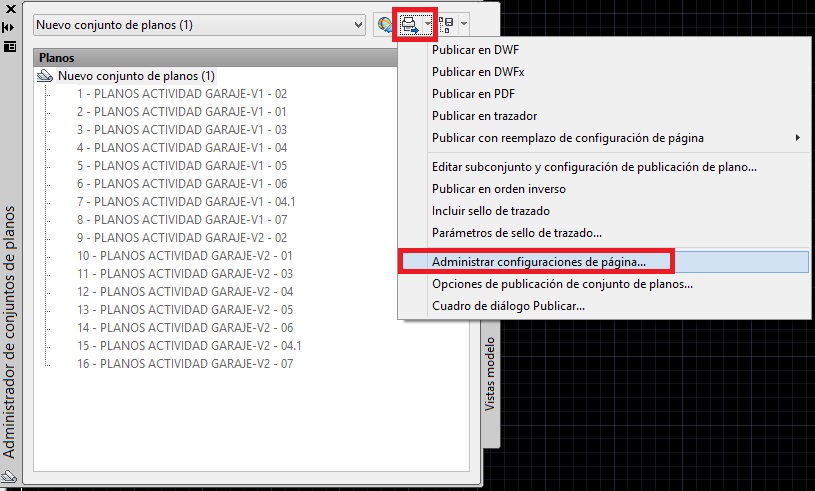Choose Publicar en PDF
This screenshot has width=815, height=491.
[x=476, y=94]
